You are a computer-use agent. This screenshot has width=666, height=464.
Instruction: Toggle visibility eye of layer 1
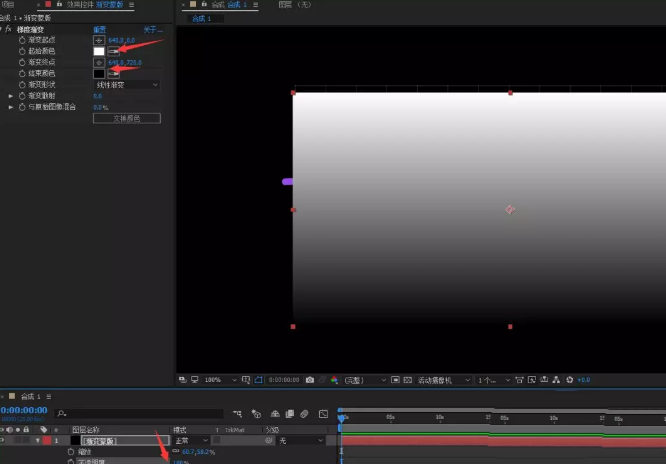2,441
